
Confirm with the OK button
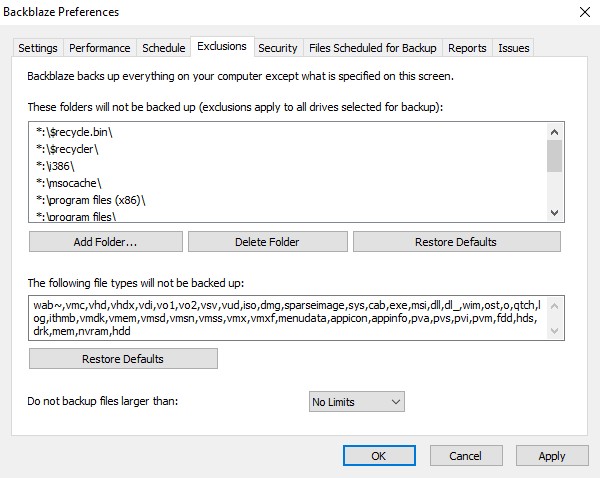tap(379, 456)
